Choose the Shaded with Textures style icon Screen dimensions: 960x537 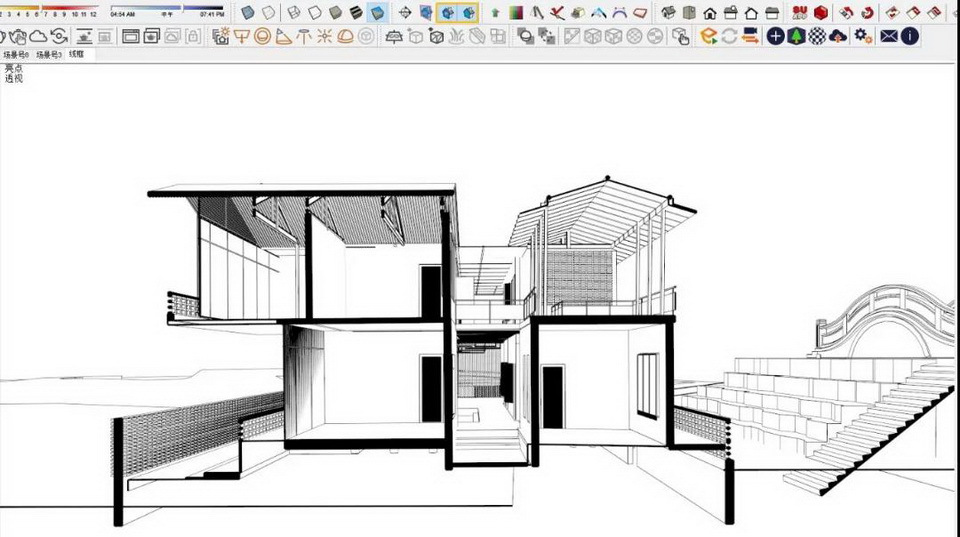pyautogui.click(x=356, y=12)
